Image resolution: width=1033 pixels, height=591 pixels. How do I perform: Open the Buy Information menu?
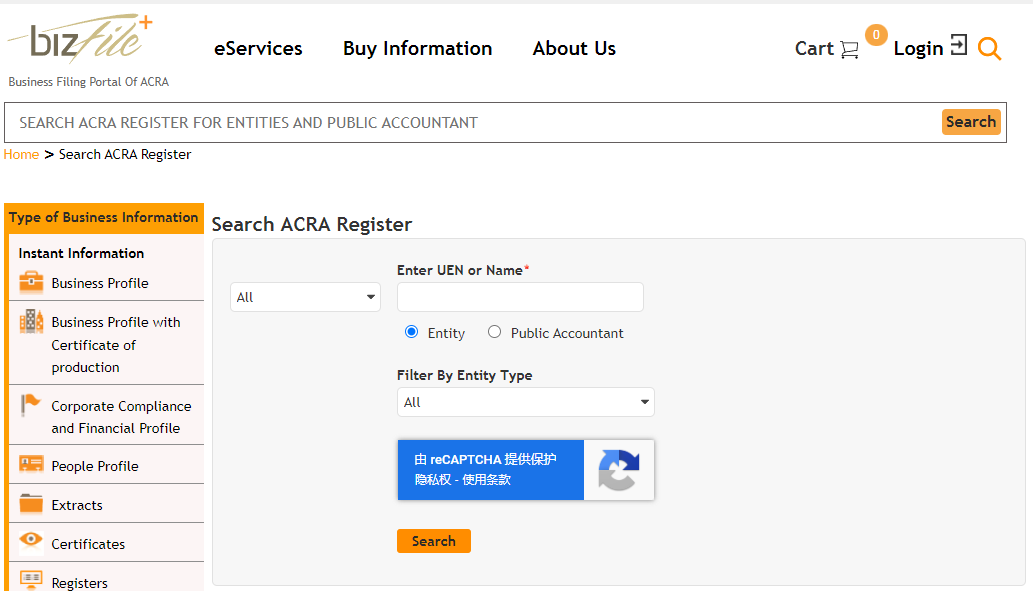pyautogui.click(x=417, y=48)
